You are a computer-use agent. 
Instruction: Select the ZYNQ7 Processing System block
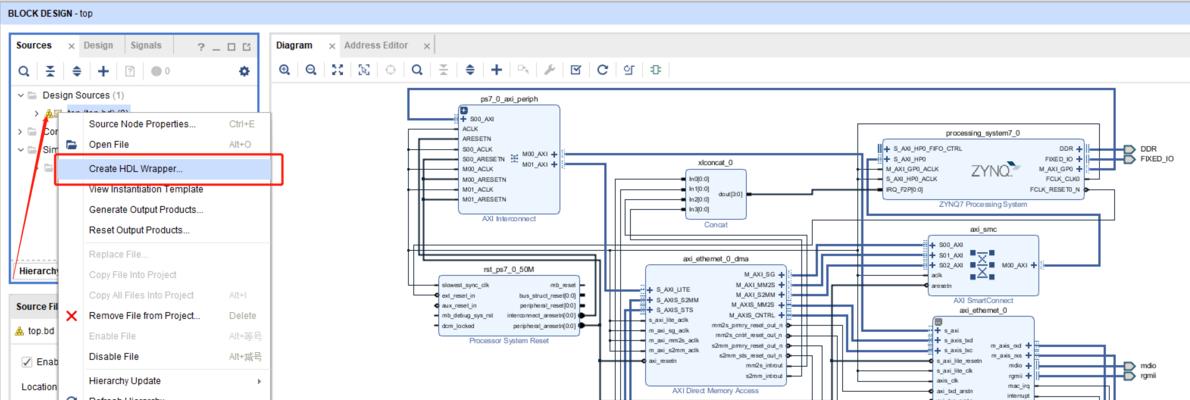point(983,169)
